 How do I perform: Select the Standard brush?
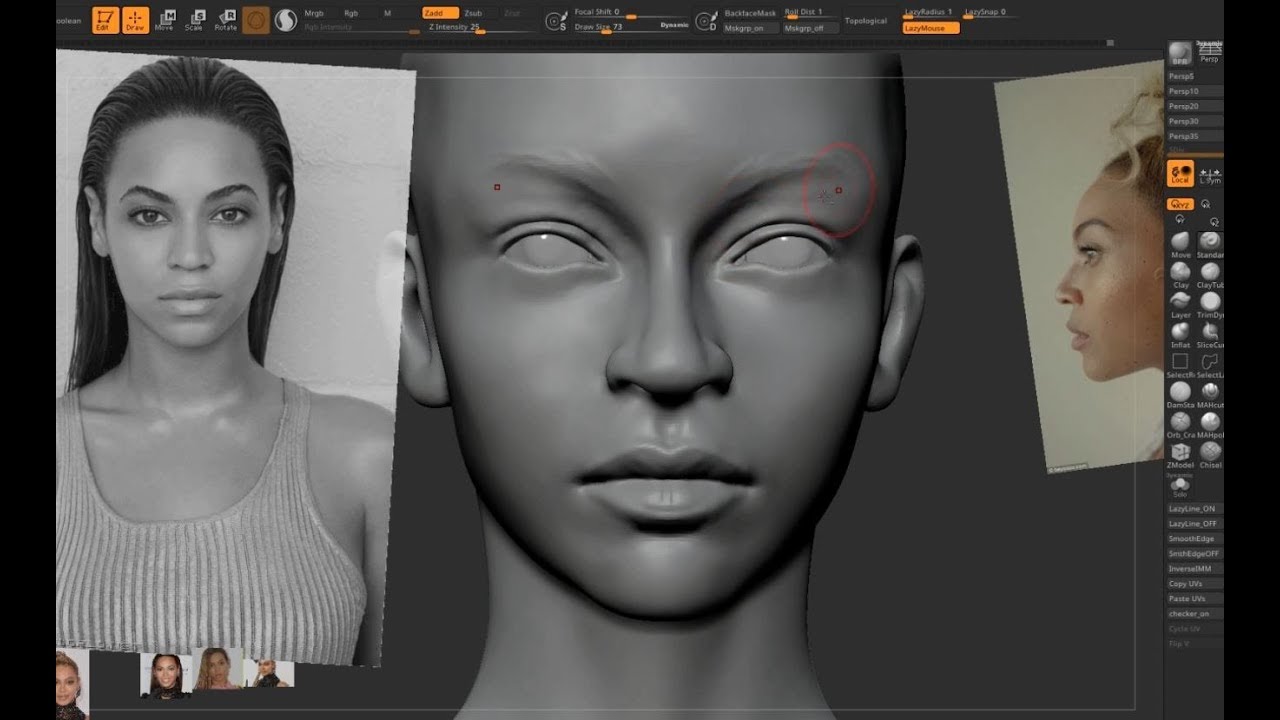(1210, 245)
